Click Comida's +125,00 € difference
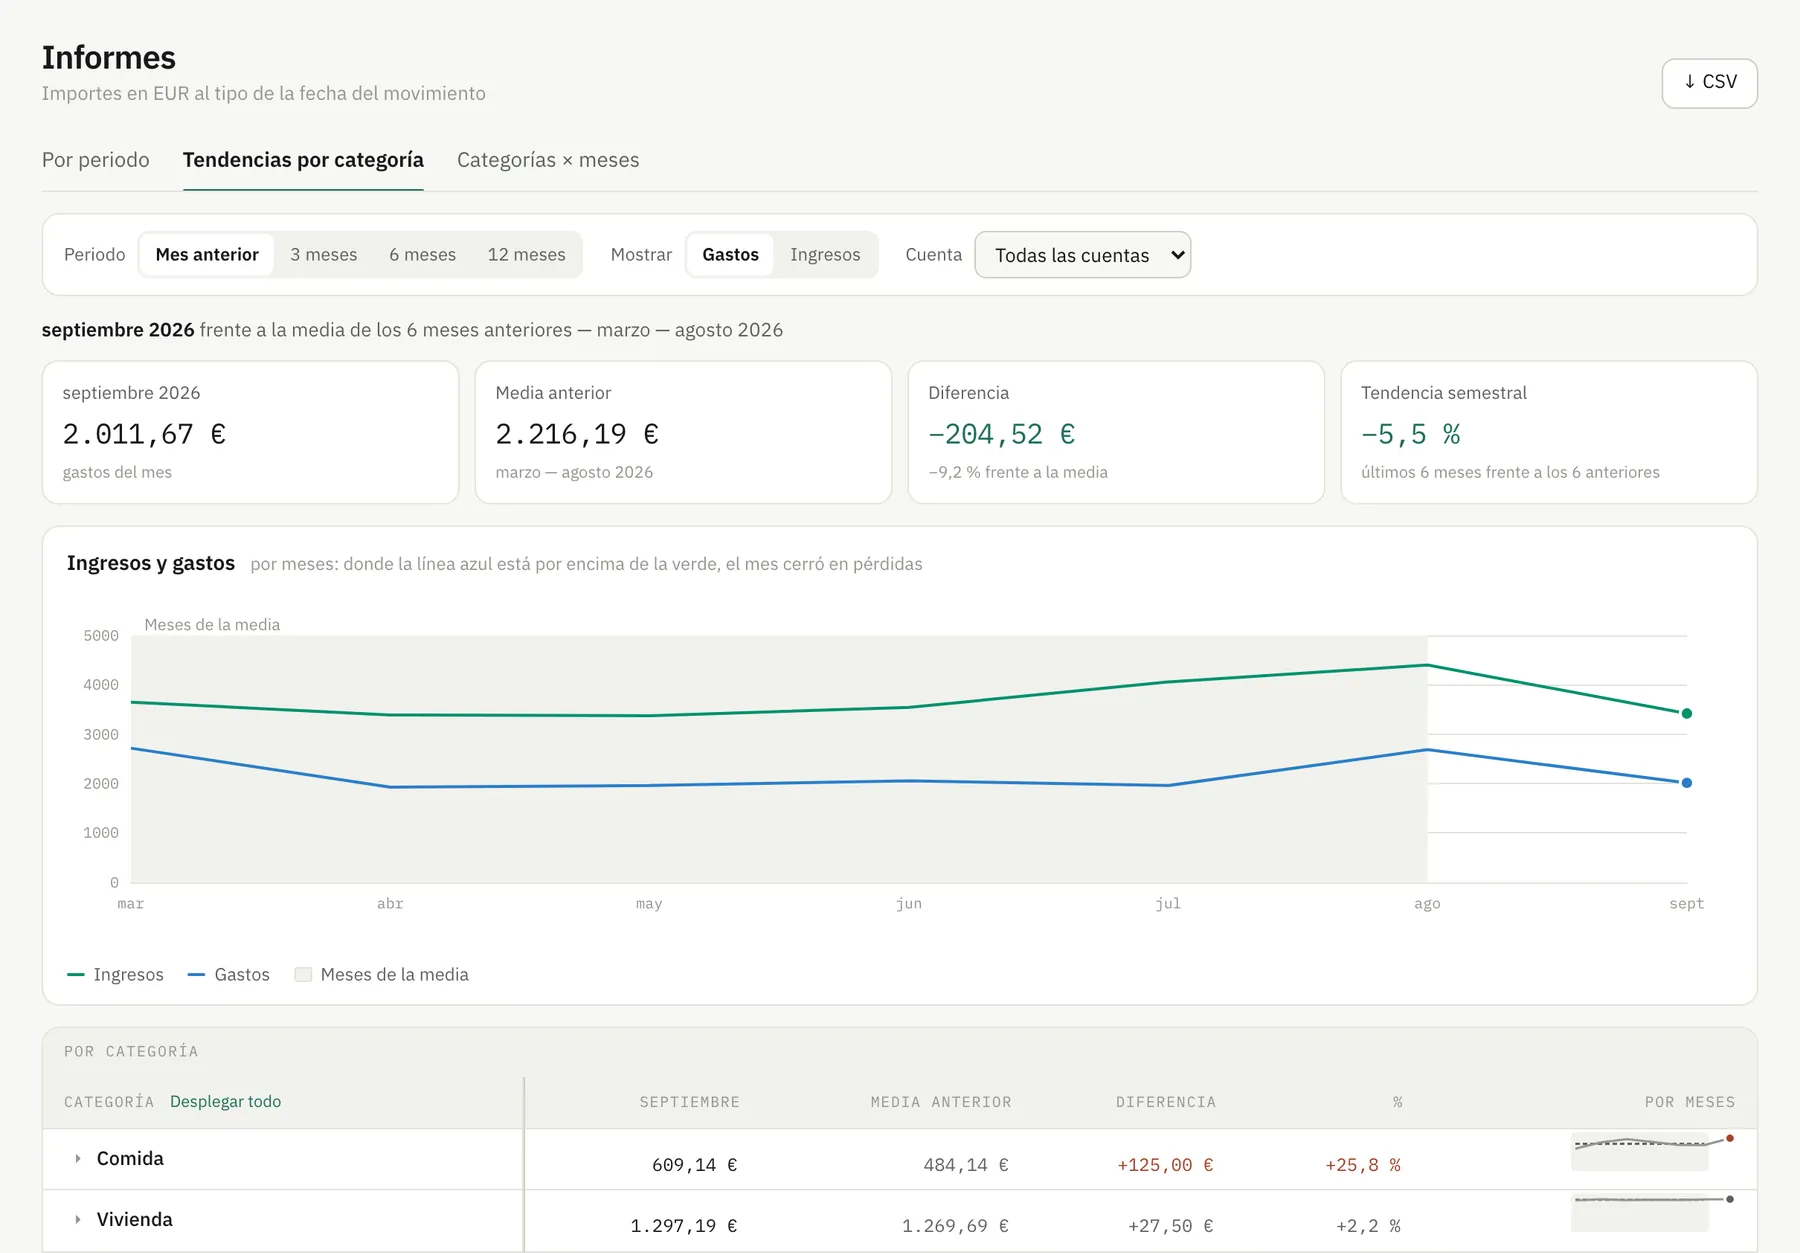The width and height of the screenshot is (1800, 1253). point(1165,1165)
